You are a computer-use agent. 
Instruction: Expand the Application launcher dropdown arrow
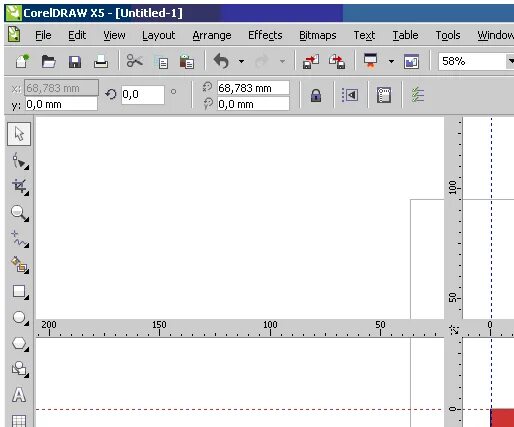(x=391, y=62)
